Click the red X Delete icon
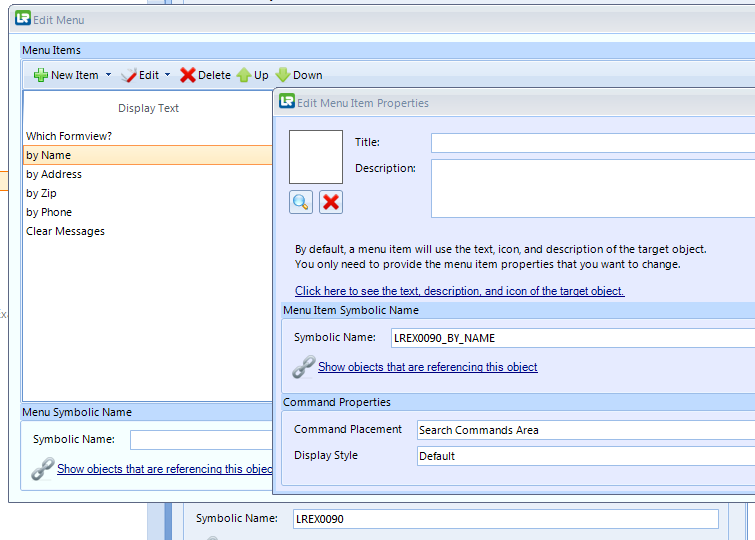Viewport: 755px width, 540px height. (x=187, y=75)
